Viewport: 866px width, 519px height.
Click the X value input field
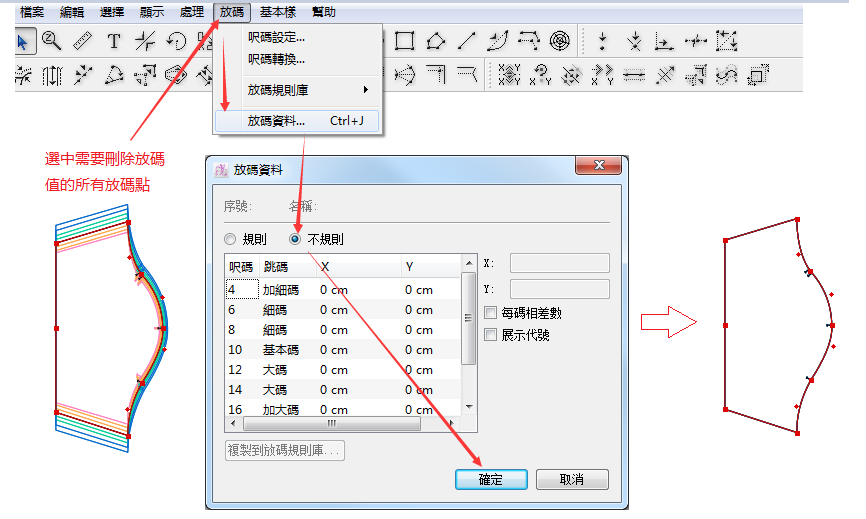click(x=559, y=263)
